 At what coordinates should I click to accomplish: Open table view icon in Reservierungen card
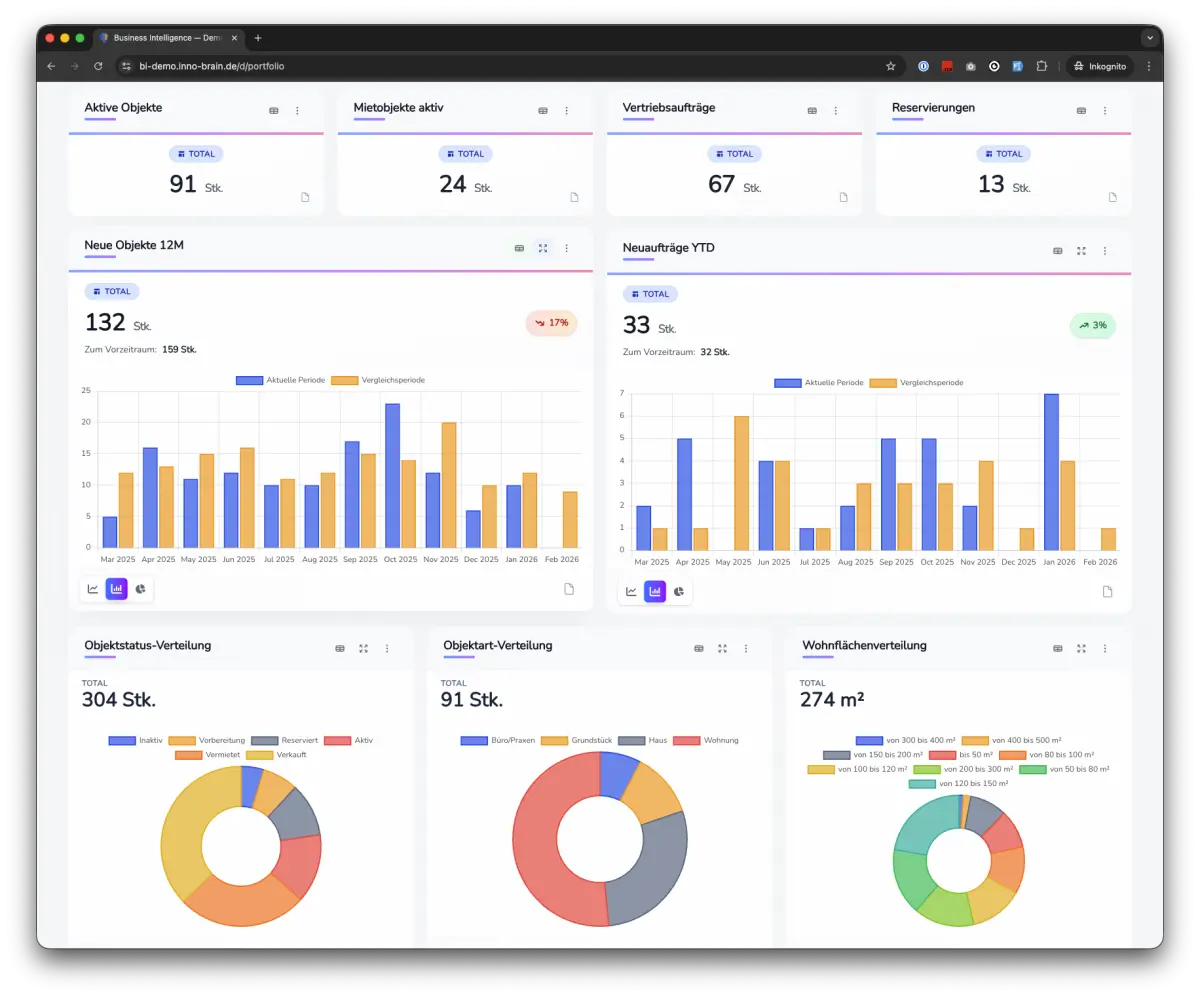click(x=1081, y=111)
